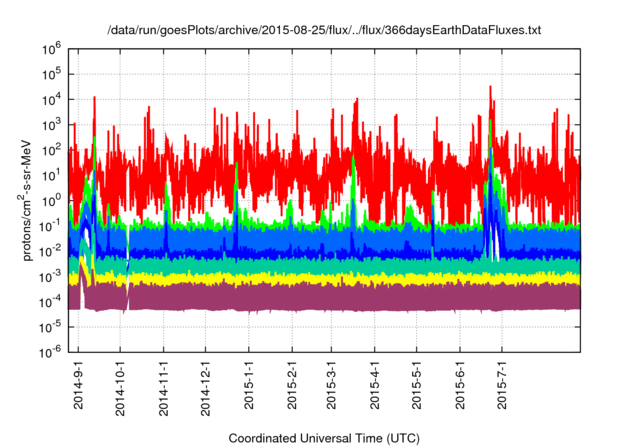Click the 10^-6 y-axis tick label
This screenshot has height=448, width=640.
coord(51,351)
